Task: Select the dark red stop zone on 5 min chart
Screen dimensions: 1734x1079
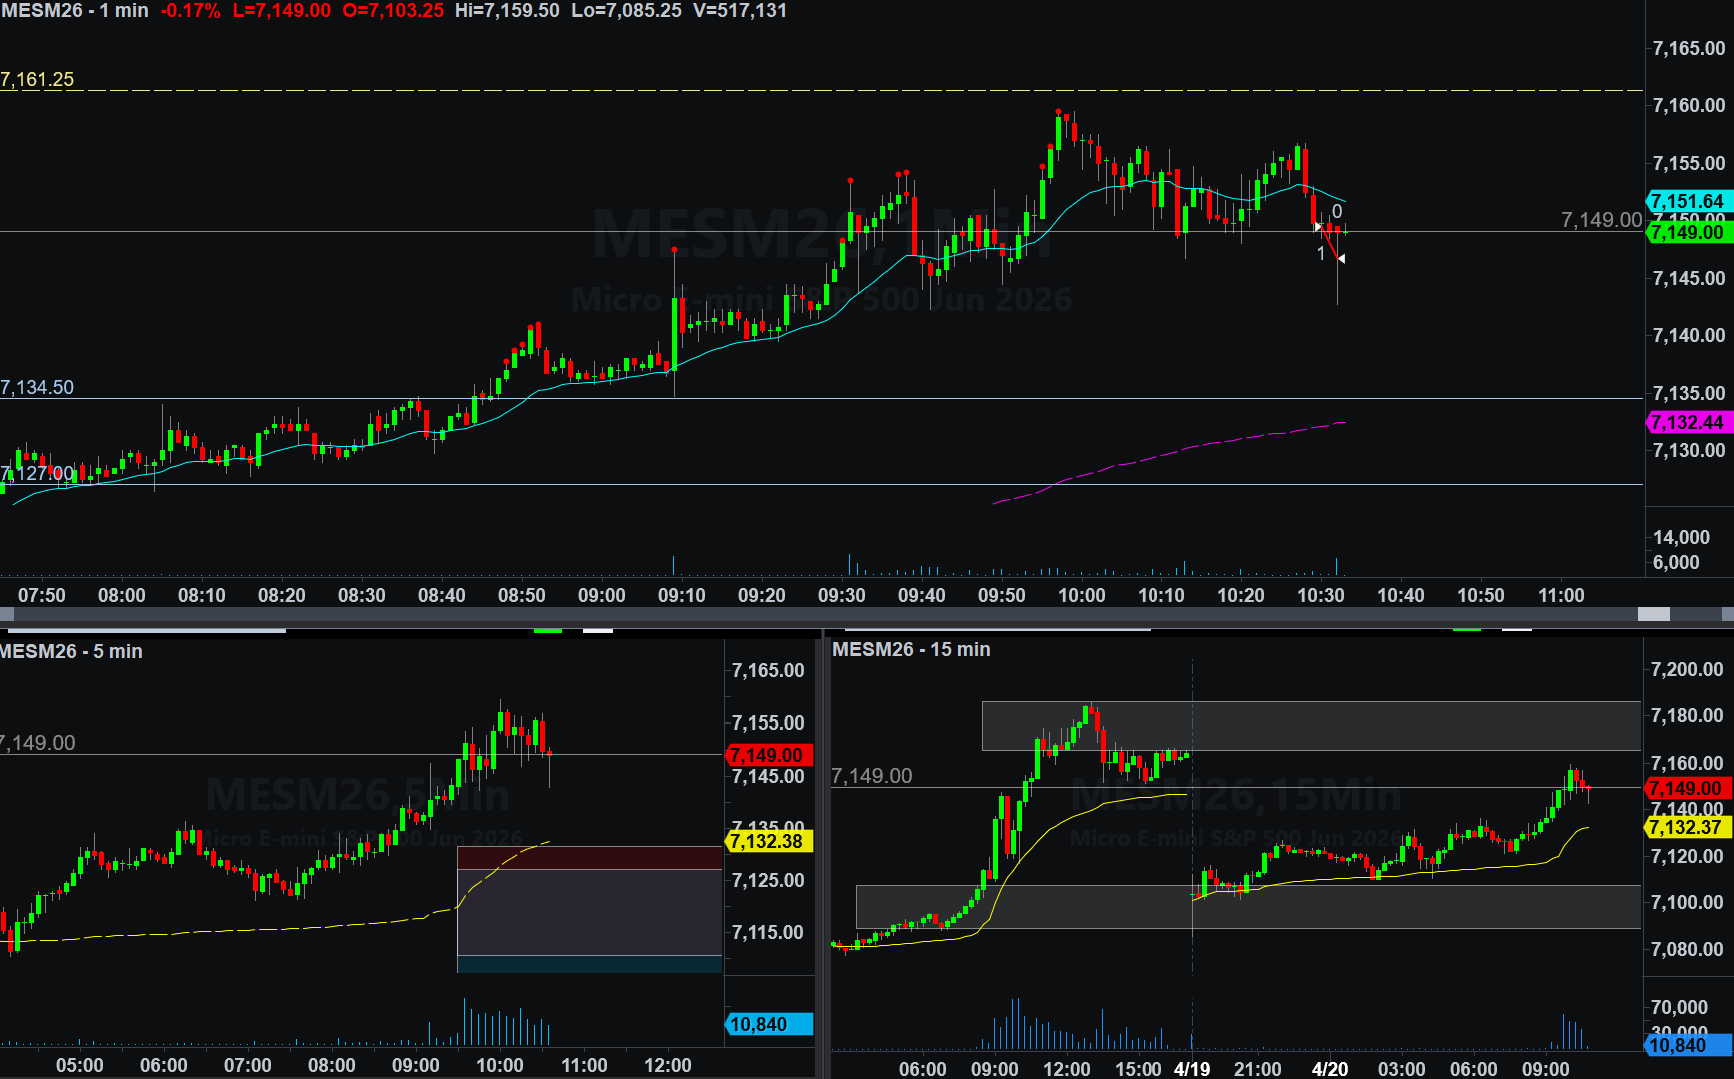Action: [589, 858]
